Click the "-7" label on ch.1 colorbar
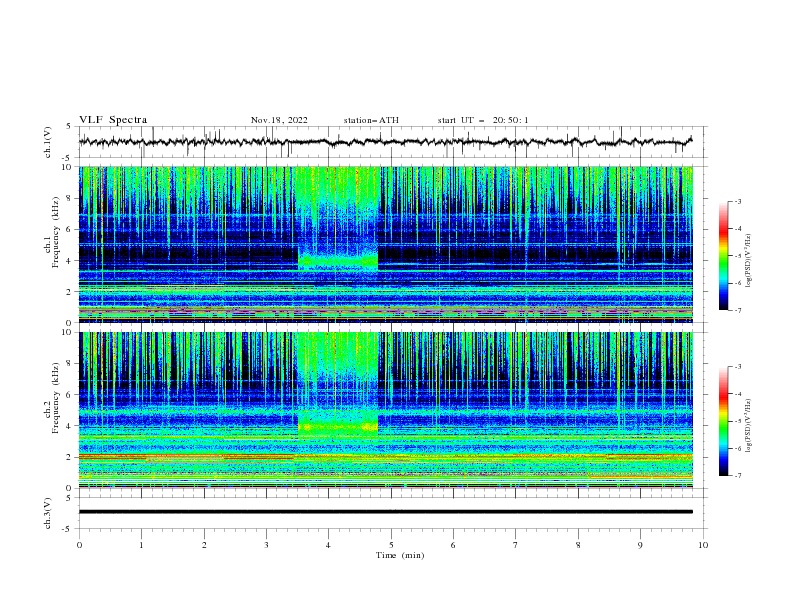 click(737, 311)
